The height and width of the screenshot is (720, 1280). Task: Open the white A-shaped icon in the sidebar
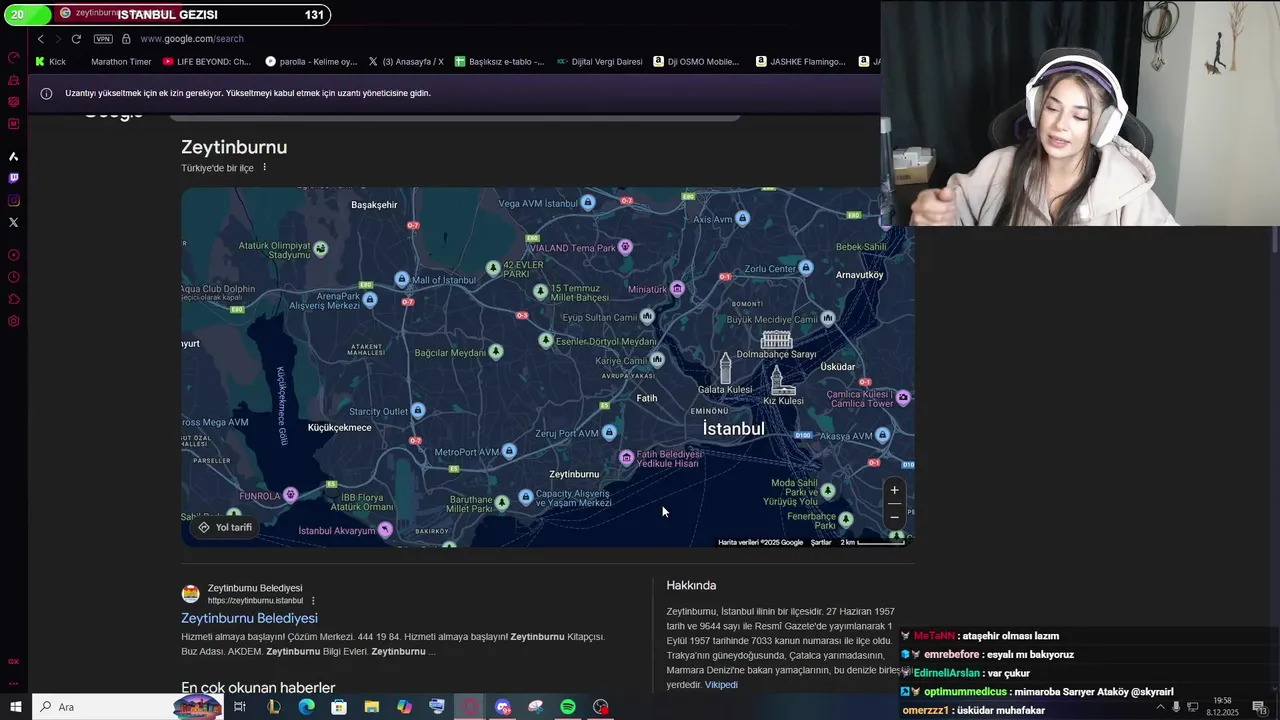[x=14, y=157]
